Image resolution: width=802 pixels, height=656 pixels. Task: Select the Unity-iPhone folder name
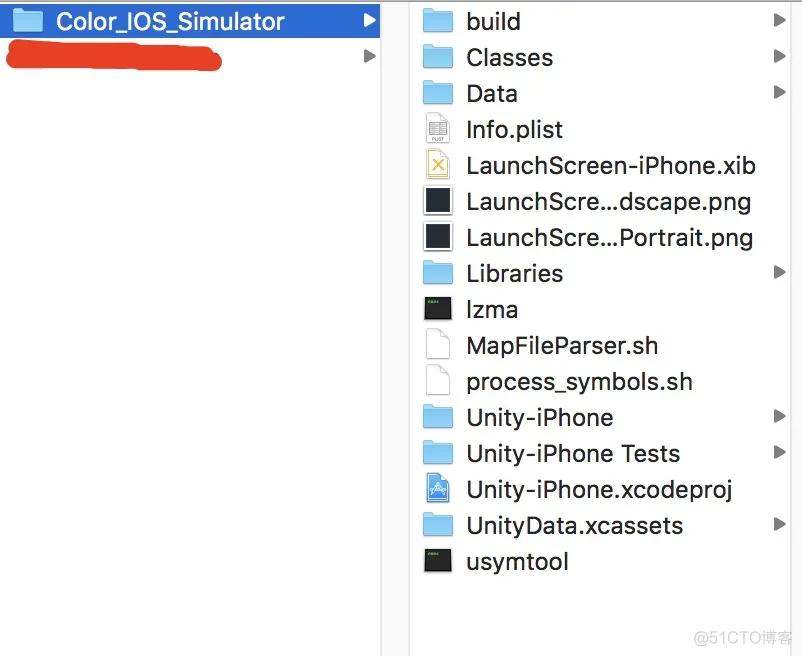click(x=540, y=418)
